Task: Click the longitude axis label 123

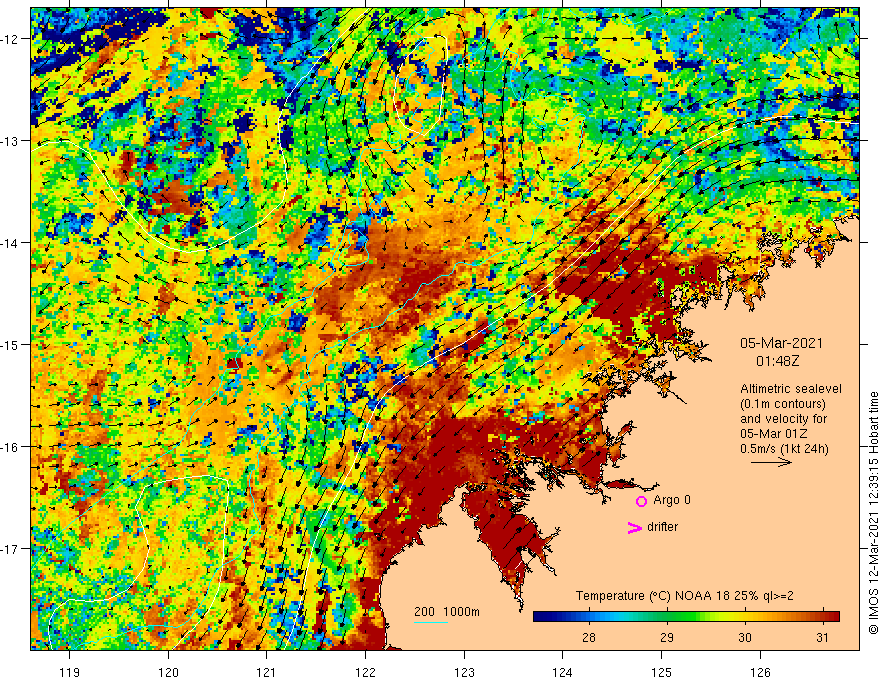Action: [464, 672]
